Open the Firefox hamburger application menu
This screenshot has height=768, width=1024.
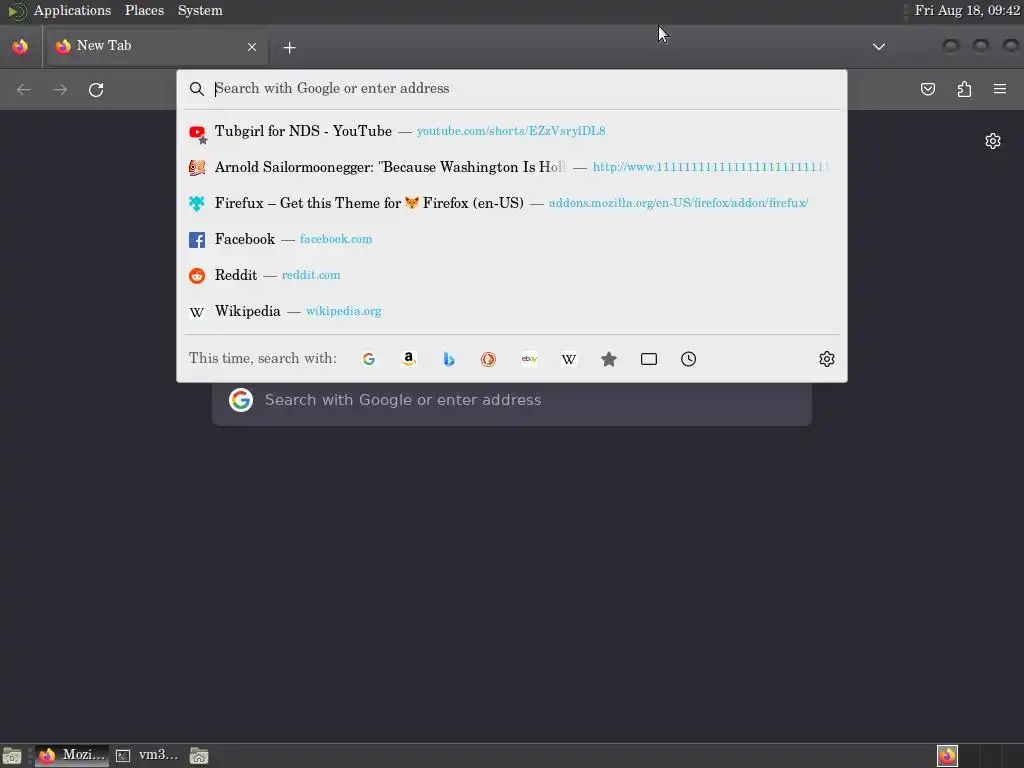point(1000,89)
